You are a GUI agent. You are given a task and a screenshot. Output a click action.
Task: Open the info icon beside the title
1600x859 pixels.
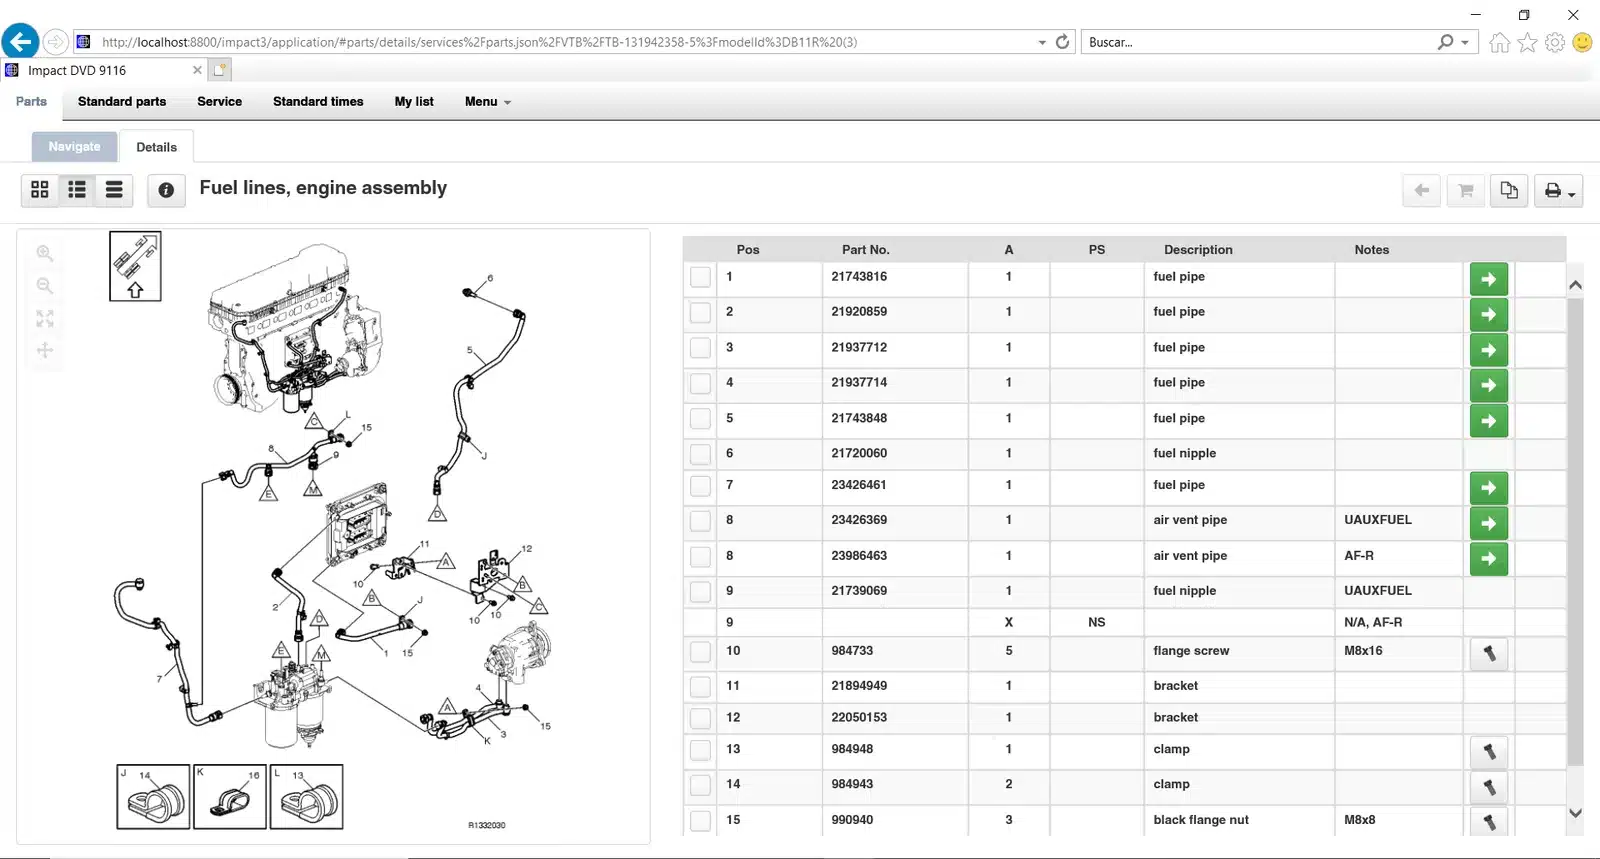click(x=166, y=190)
